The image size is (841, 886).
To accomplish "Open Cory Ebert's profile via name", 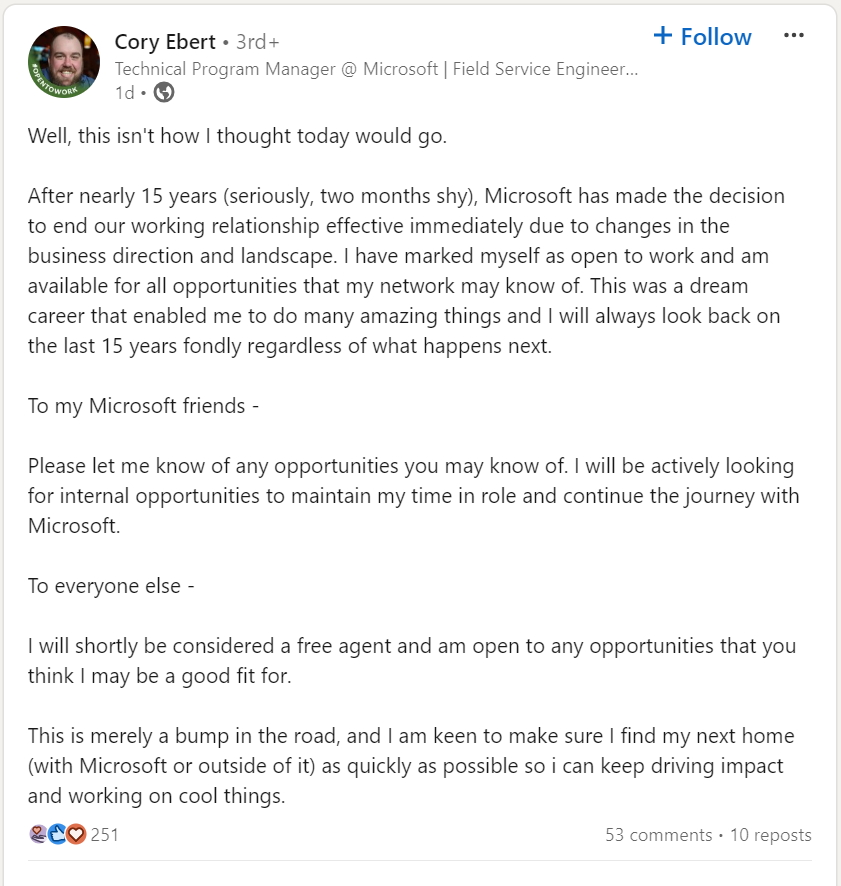I will pyautogui.click(x=165, y=42).
